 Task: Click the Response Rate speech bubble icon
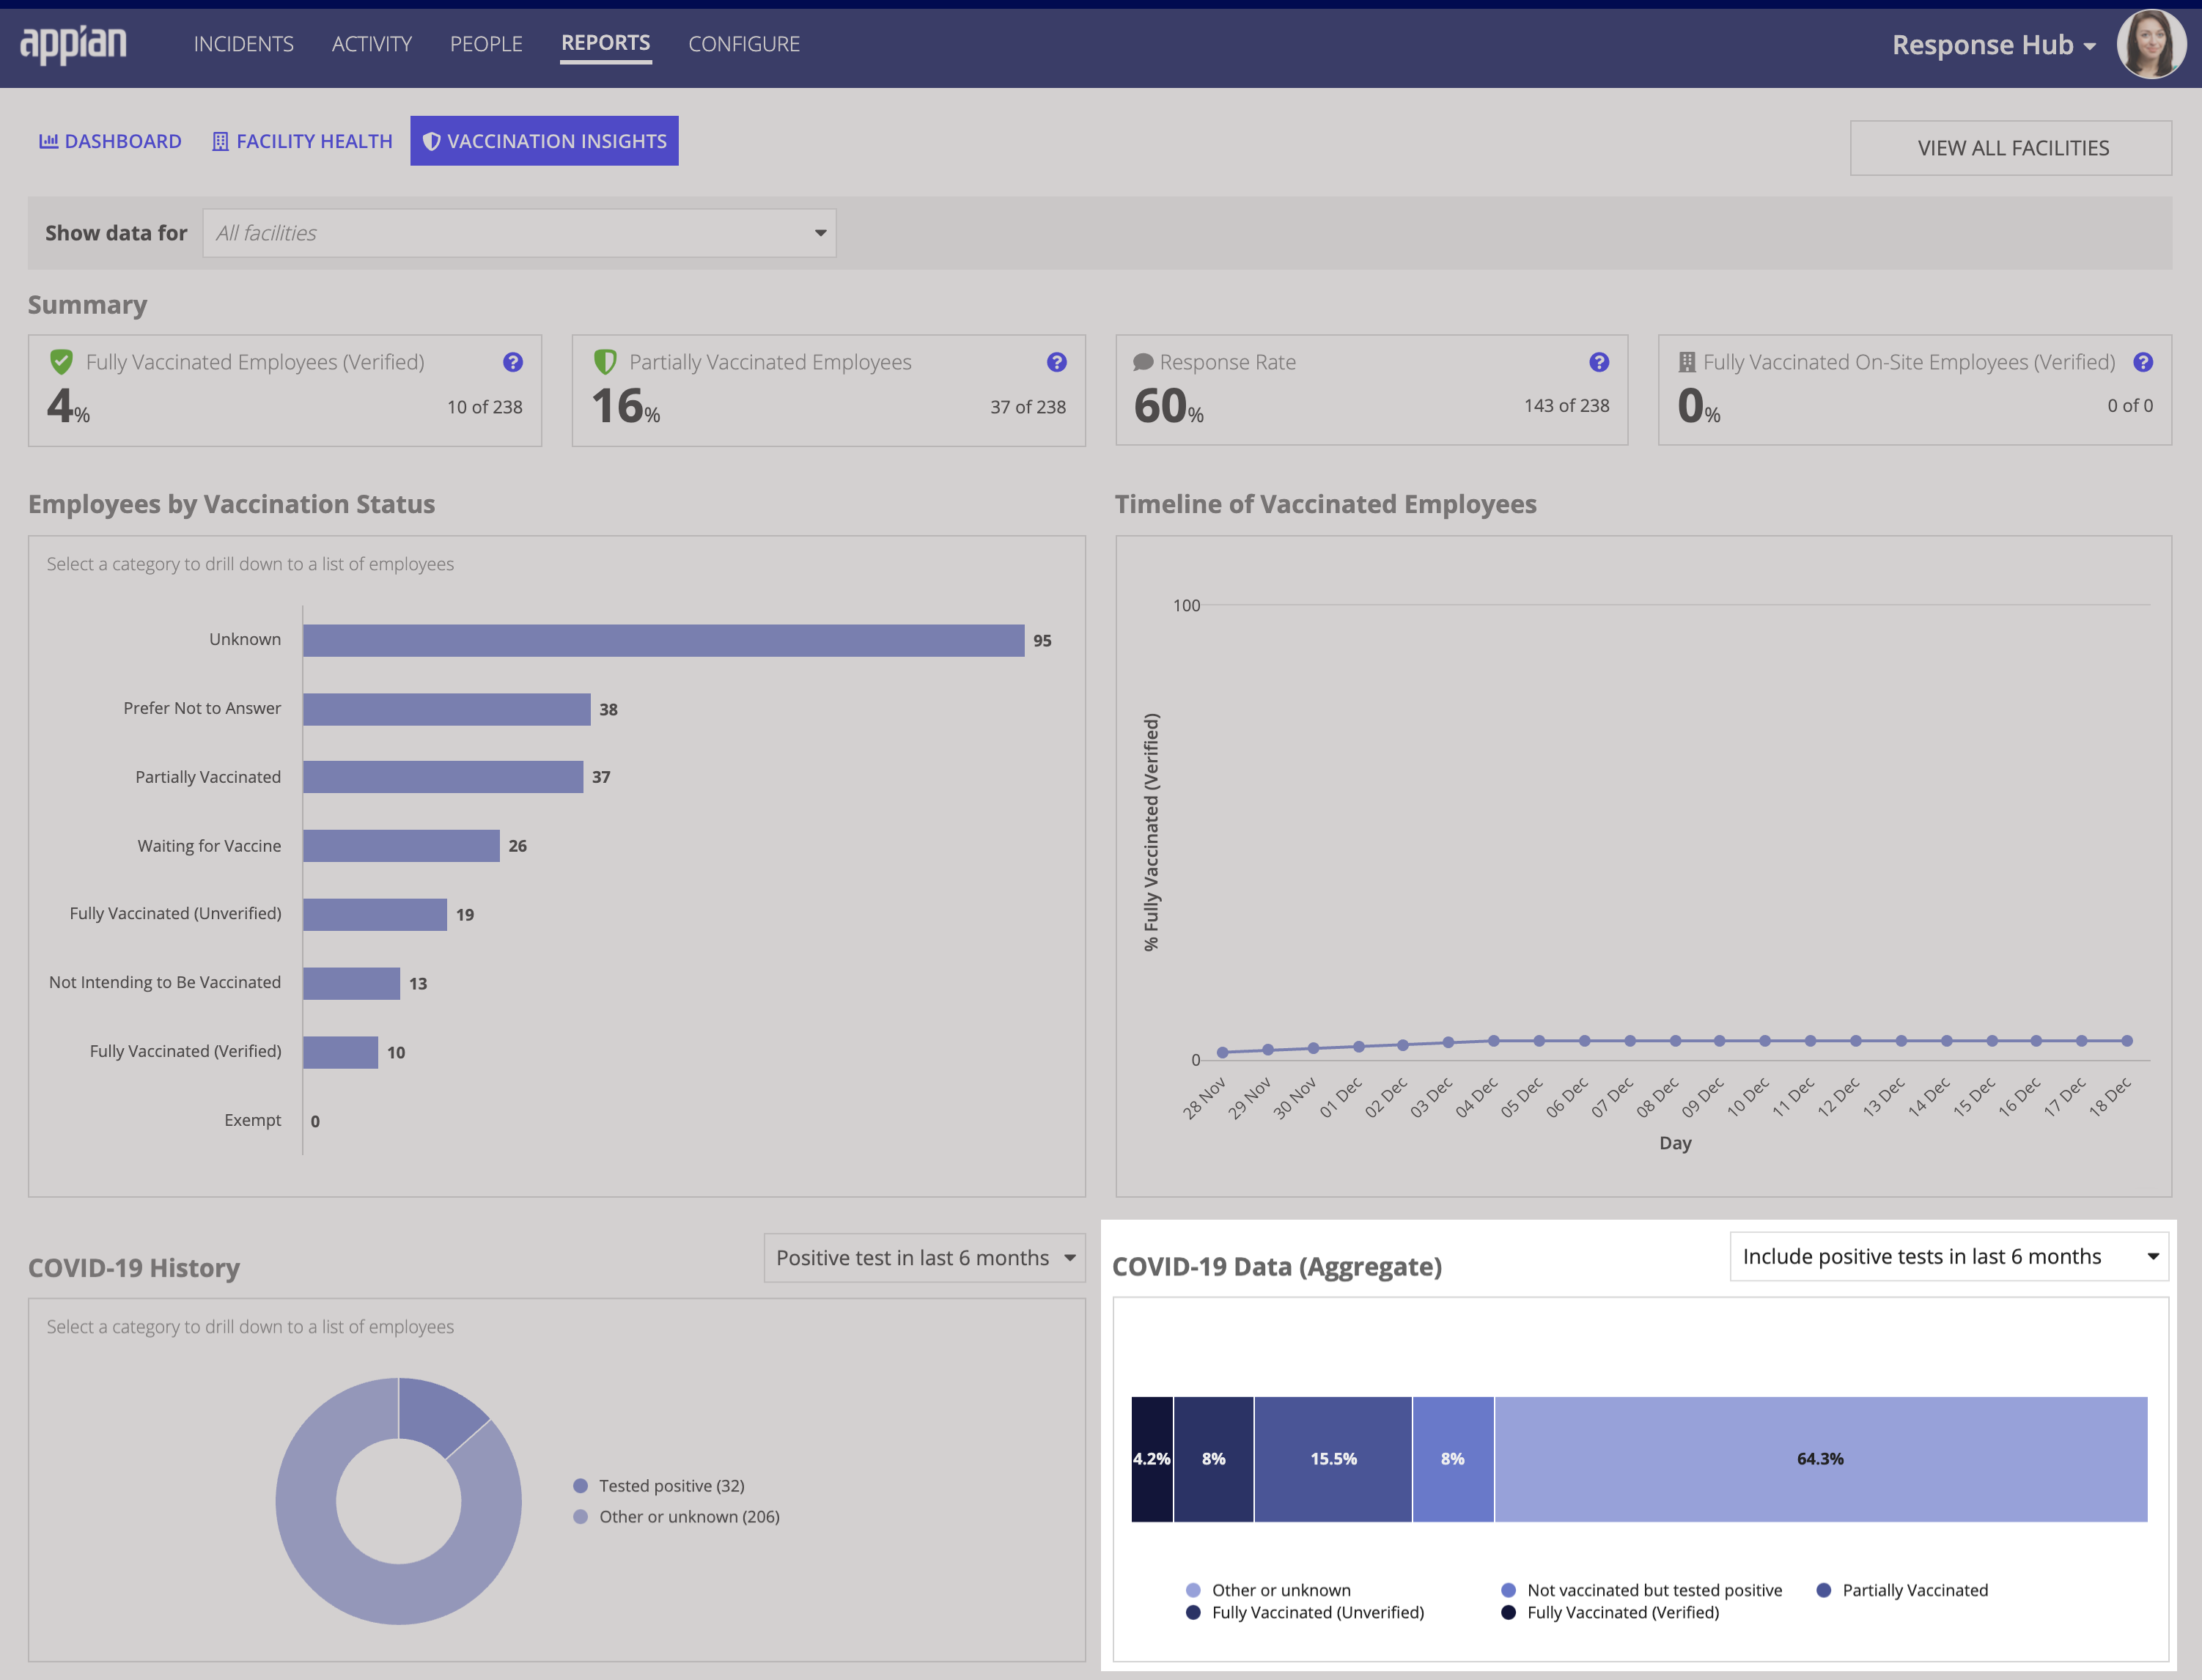1143,362
